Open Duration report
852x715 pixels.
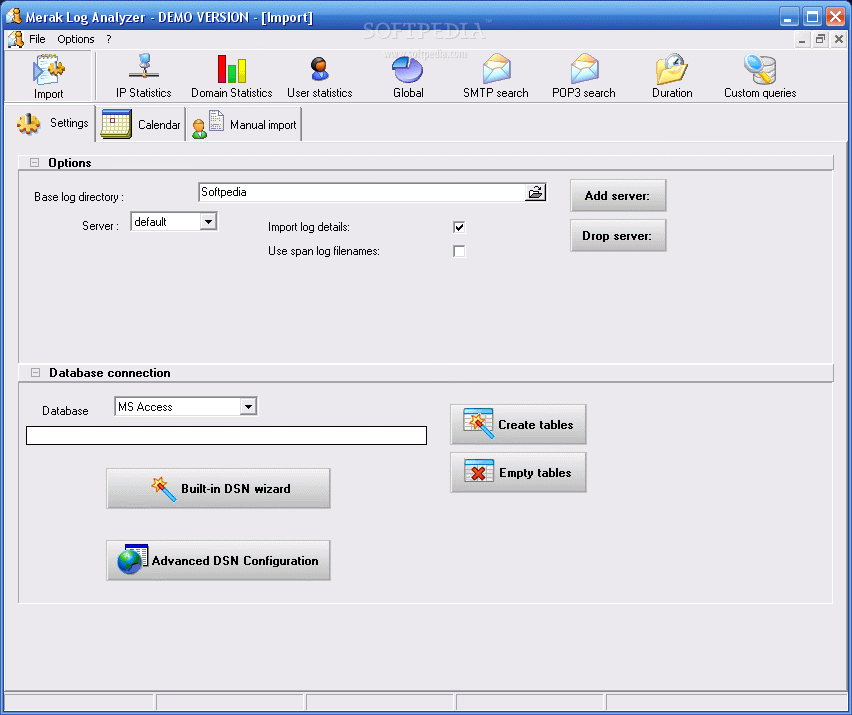click(x=672, y=76)
